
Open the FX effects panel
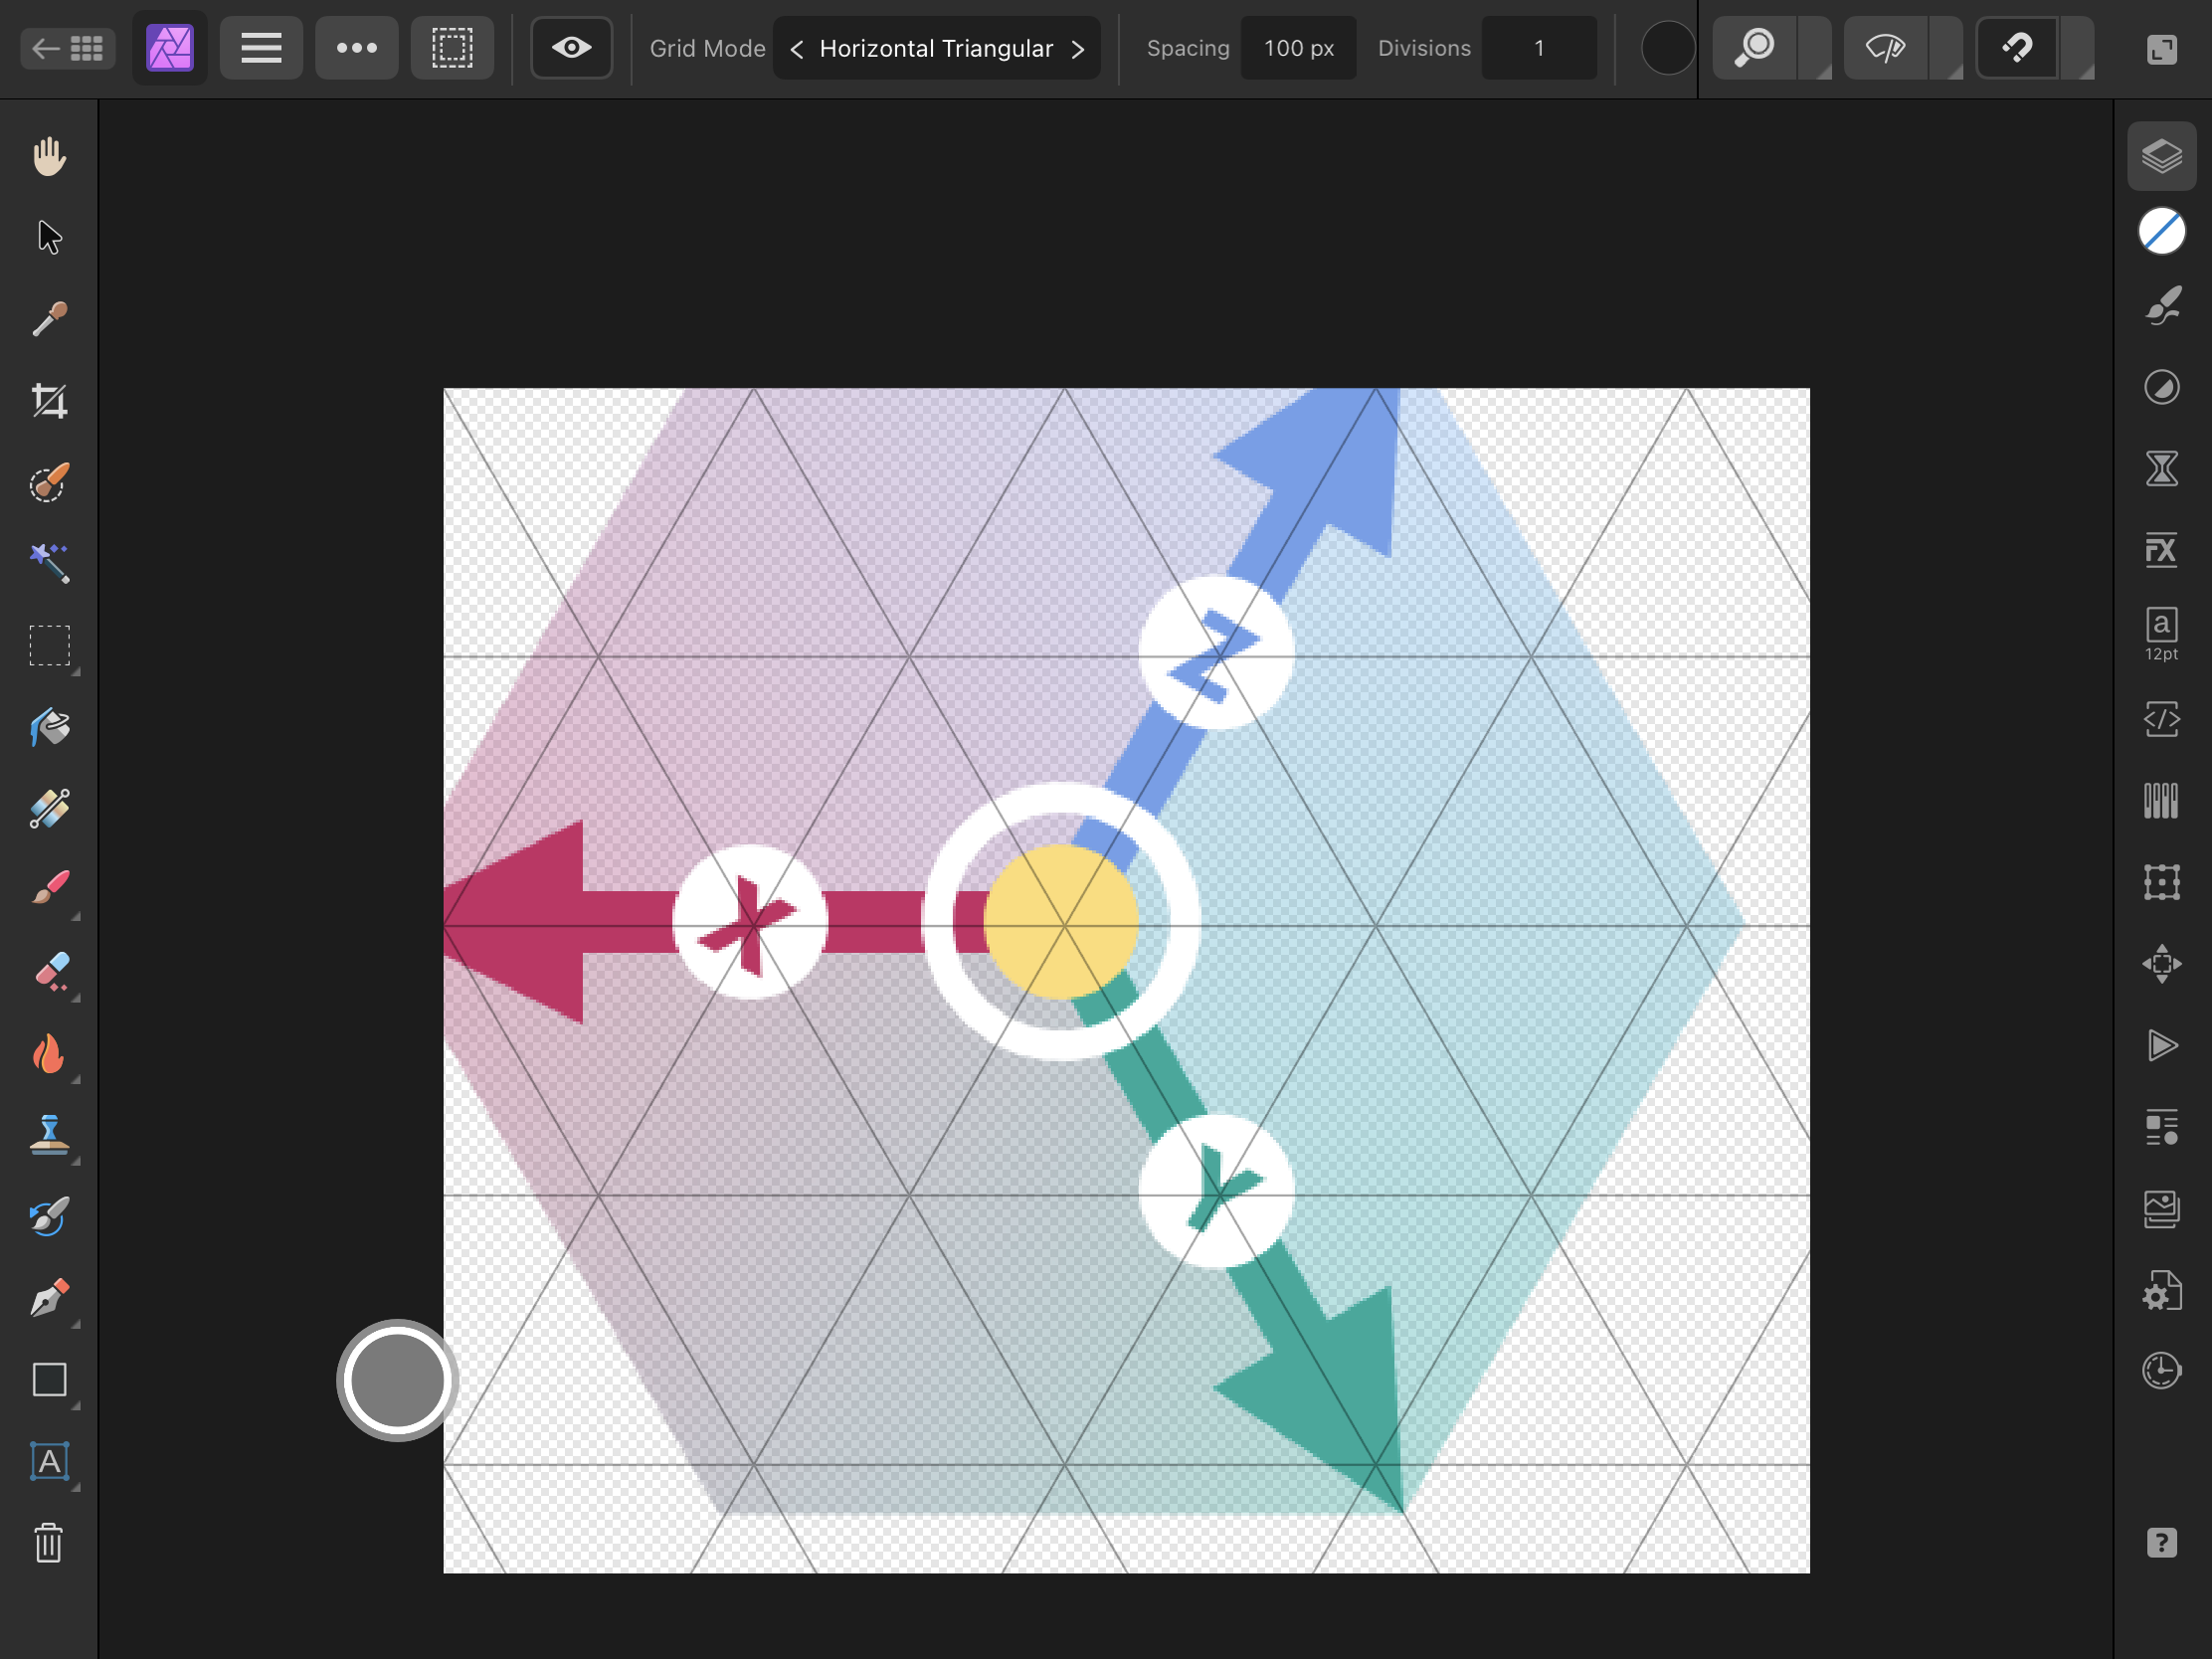(x=2162, y=549)
